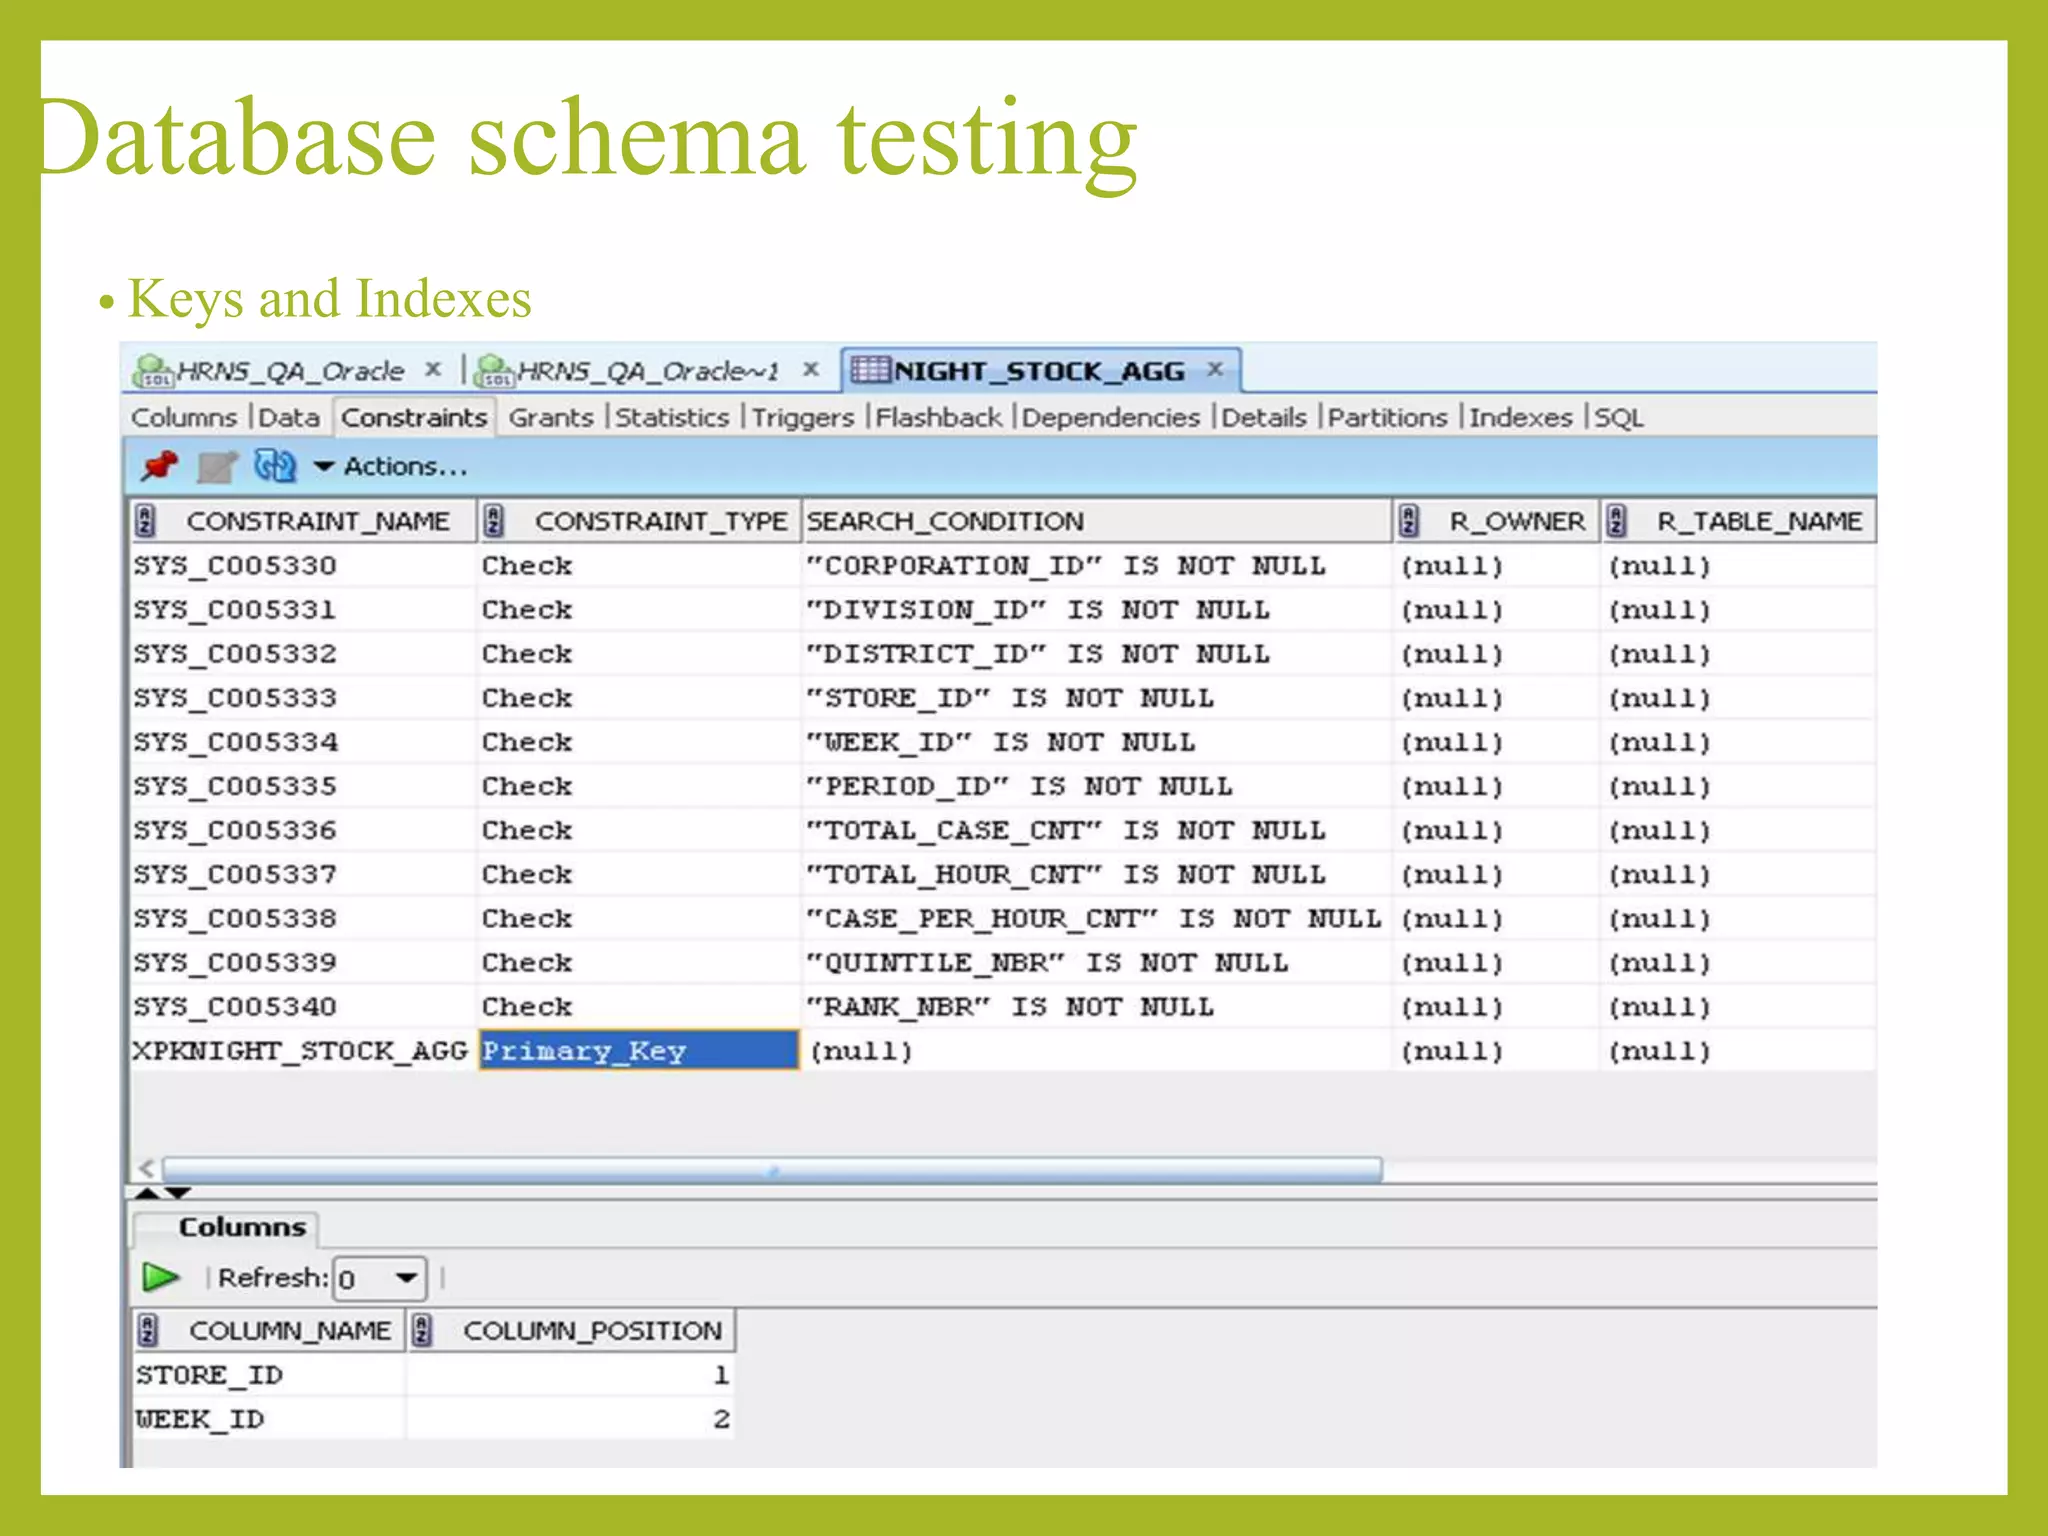This screenshot has height=1536, width=2048.
Task: Click the green run/refresh play icon
Action: click(160, 1277)
